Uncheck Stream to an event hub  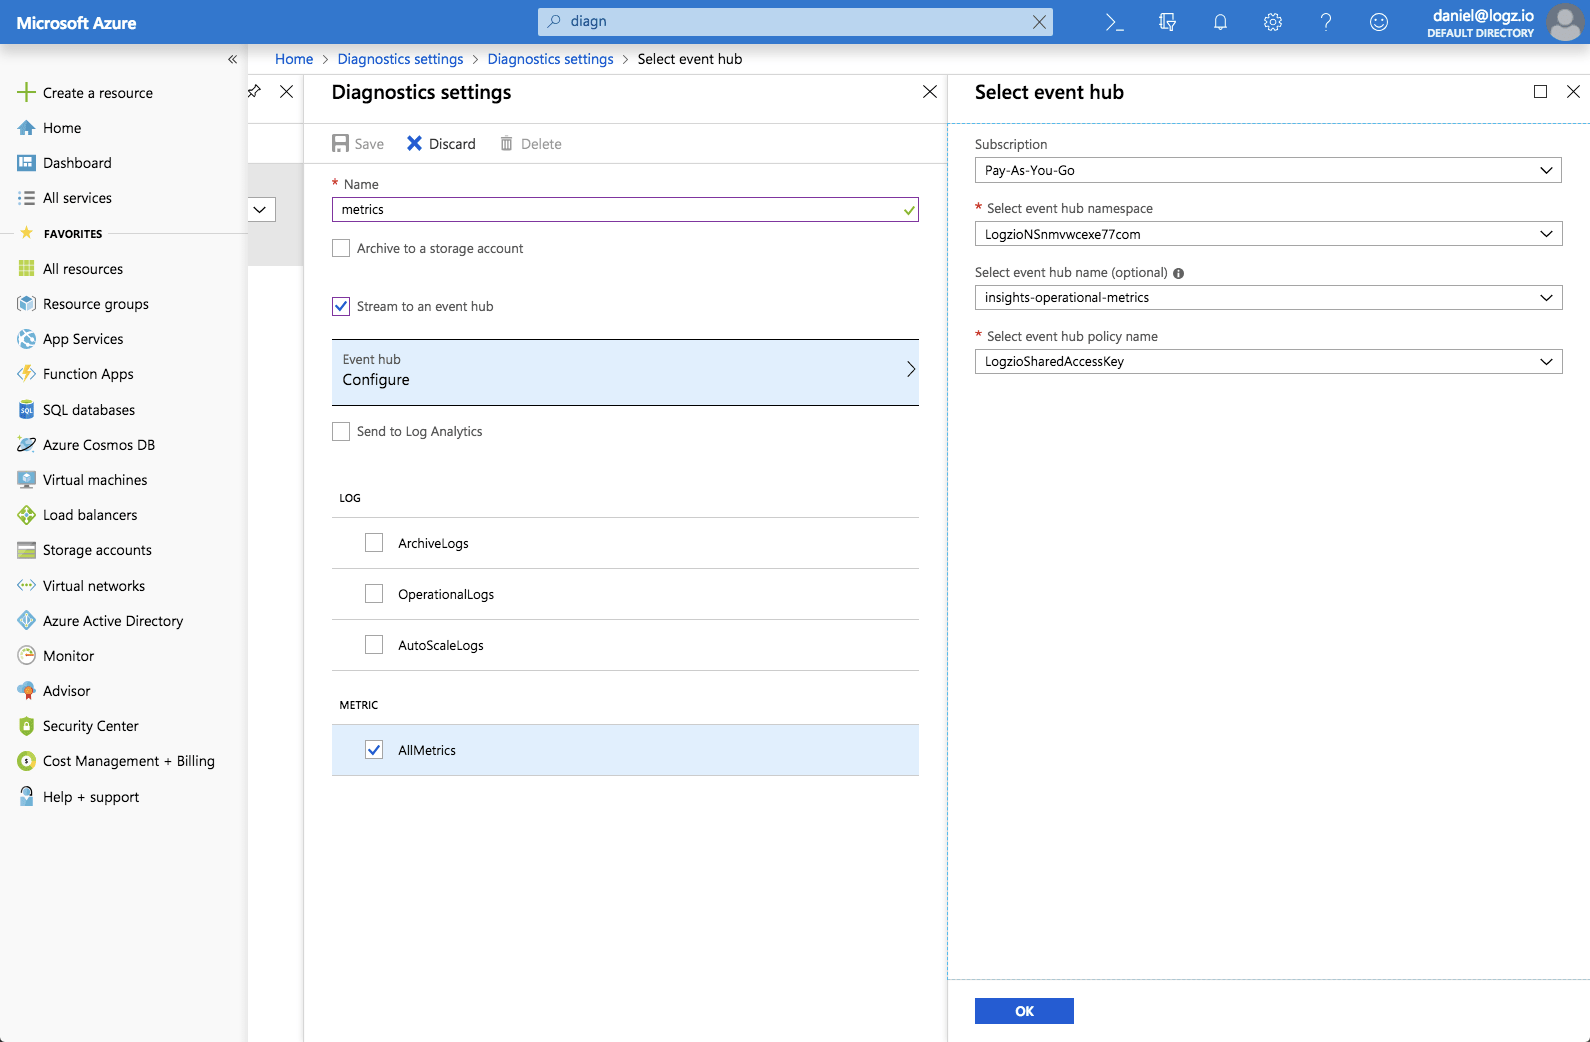coord(341,306)
